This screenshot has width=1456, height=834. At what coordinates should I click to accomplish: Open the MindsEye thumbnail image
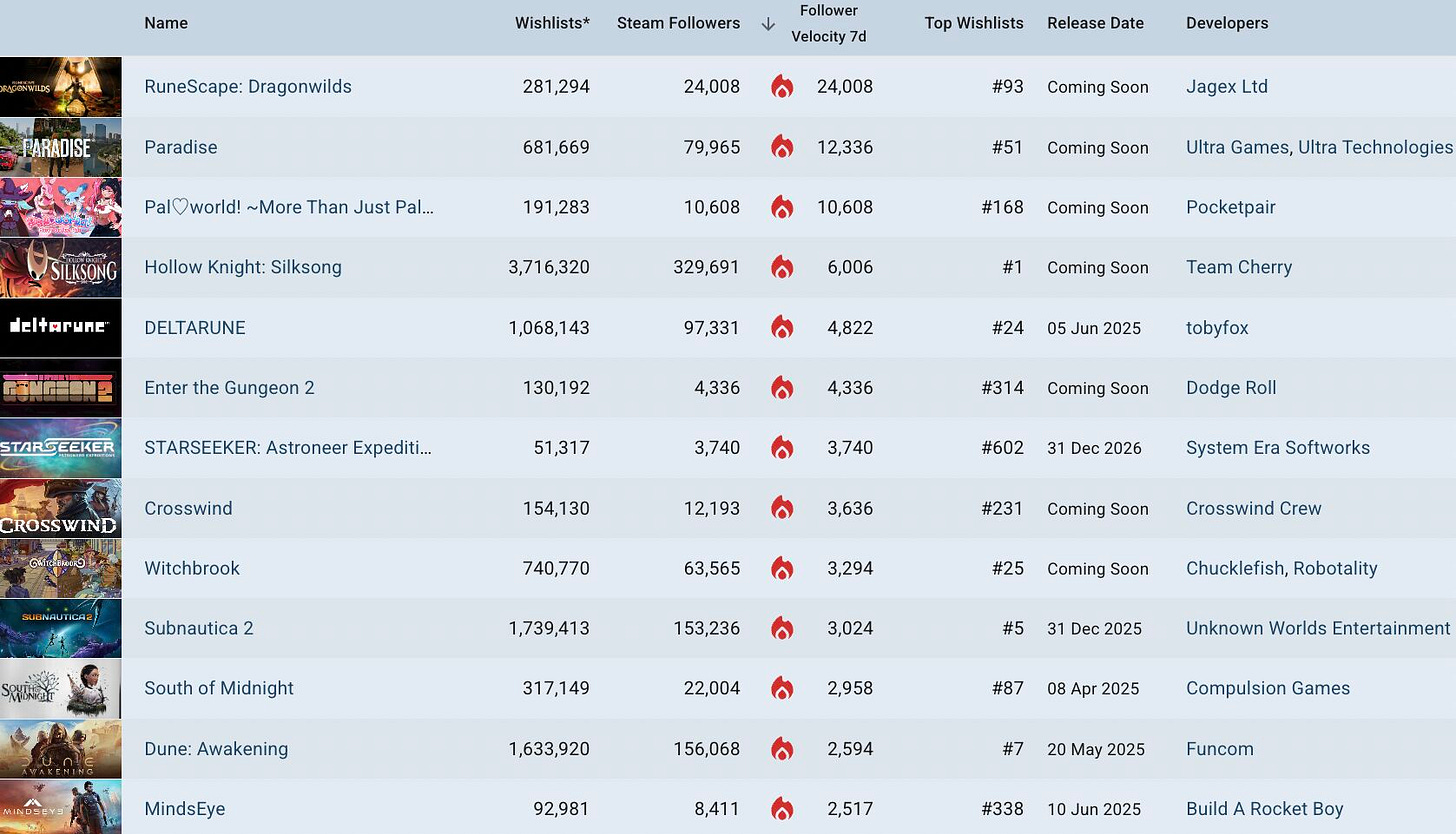tap(60, 807)
